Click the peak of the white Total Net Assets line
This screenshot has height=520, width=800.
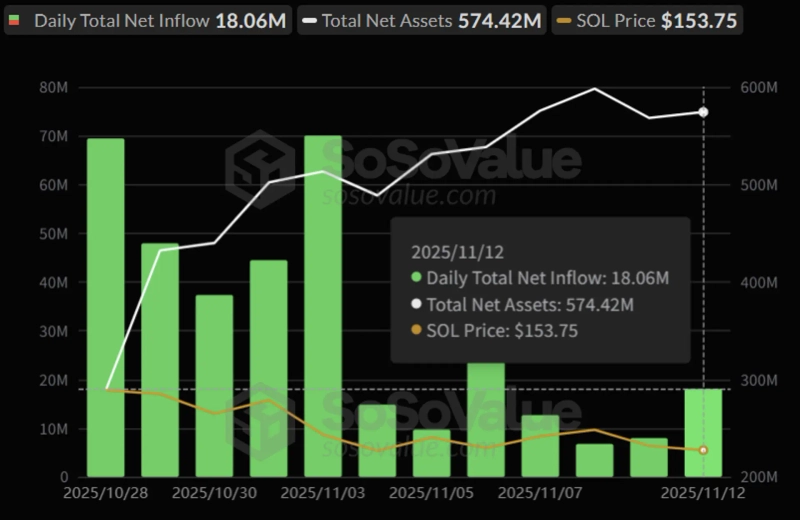(595, 89)
